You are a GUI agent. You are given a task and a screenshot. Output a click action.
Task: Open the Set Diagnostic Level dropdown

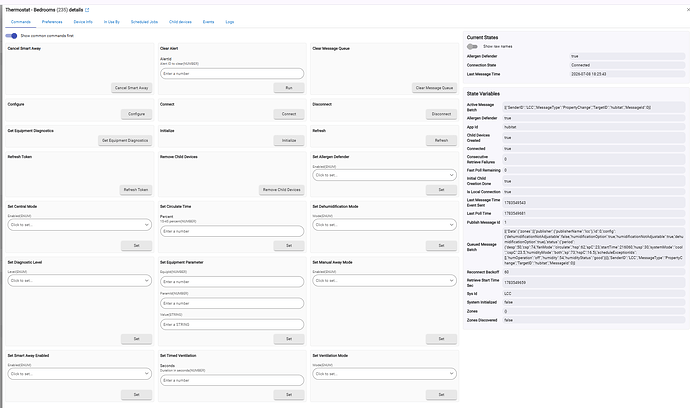coord(80,280)
